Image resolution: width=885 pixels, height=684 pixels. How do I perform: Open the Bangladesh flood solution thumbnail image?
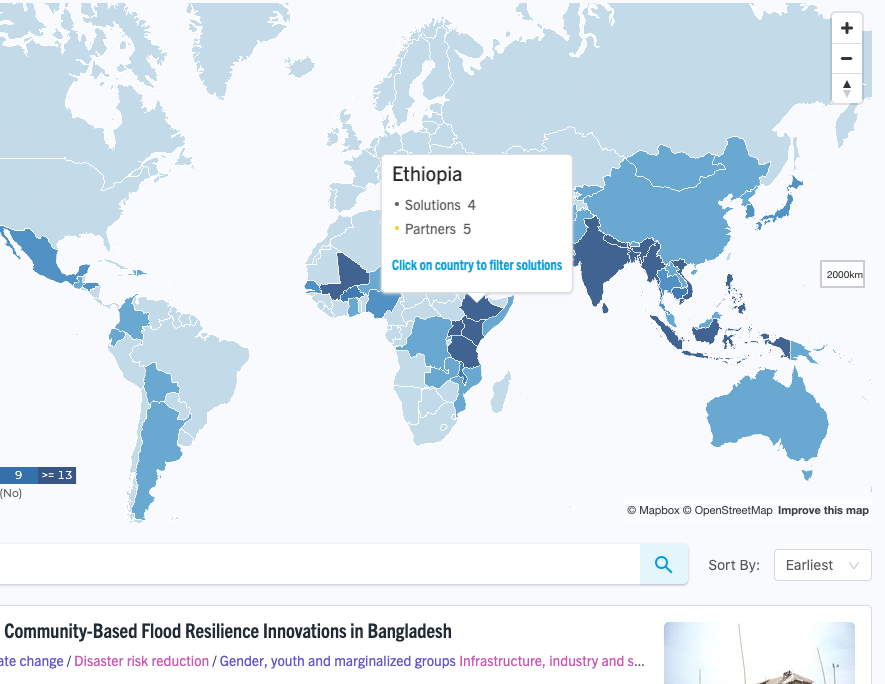pyautogui.click(x=759, y=653)
